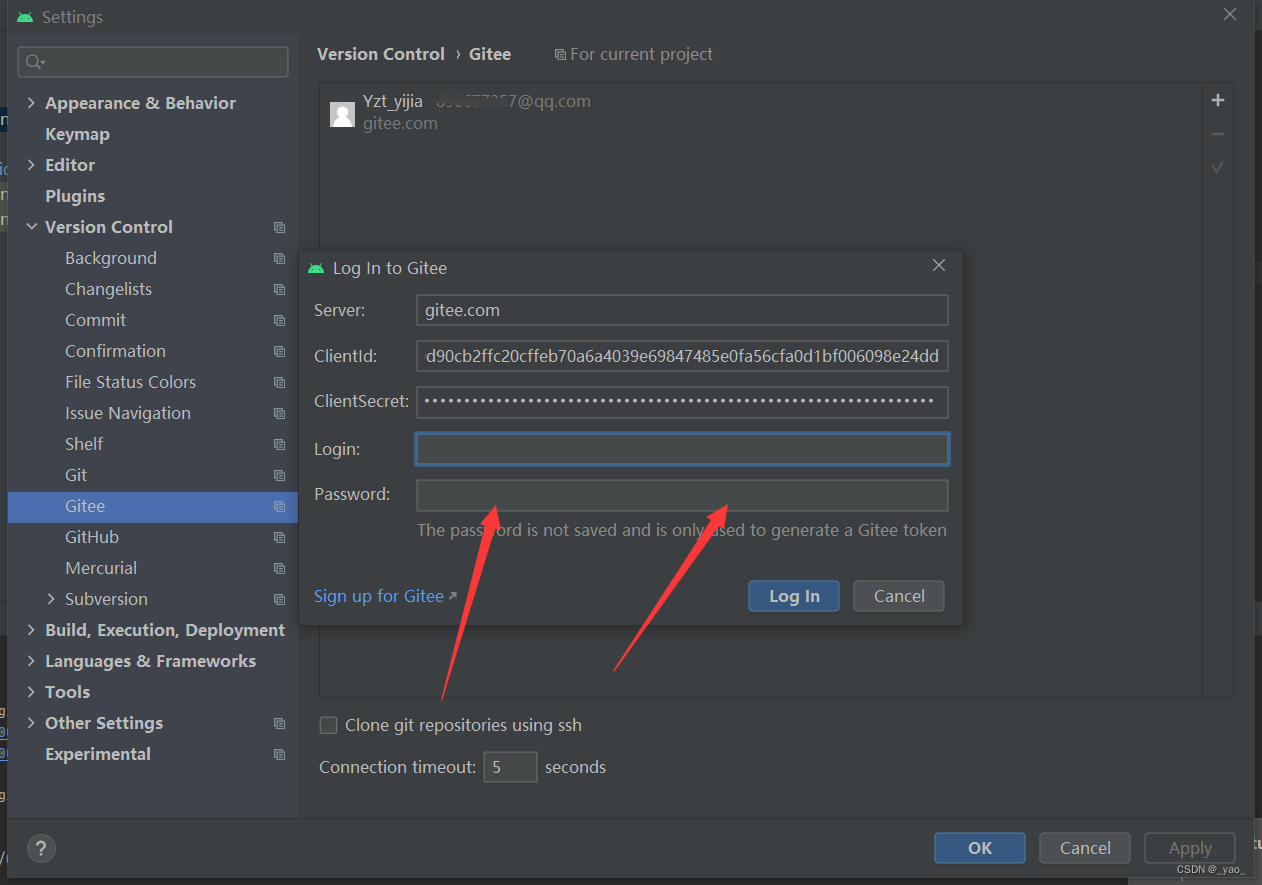Click project-level icon beside Experimental
Image resolution: width=1262 pixels, height=885 pixels.
(279, 754)
